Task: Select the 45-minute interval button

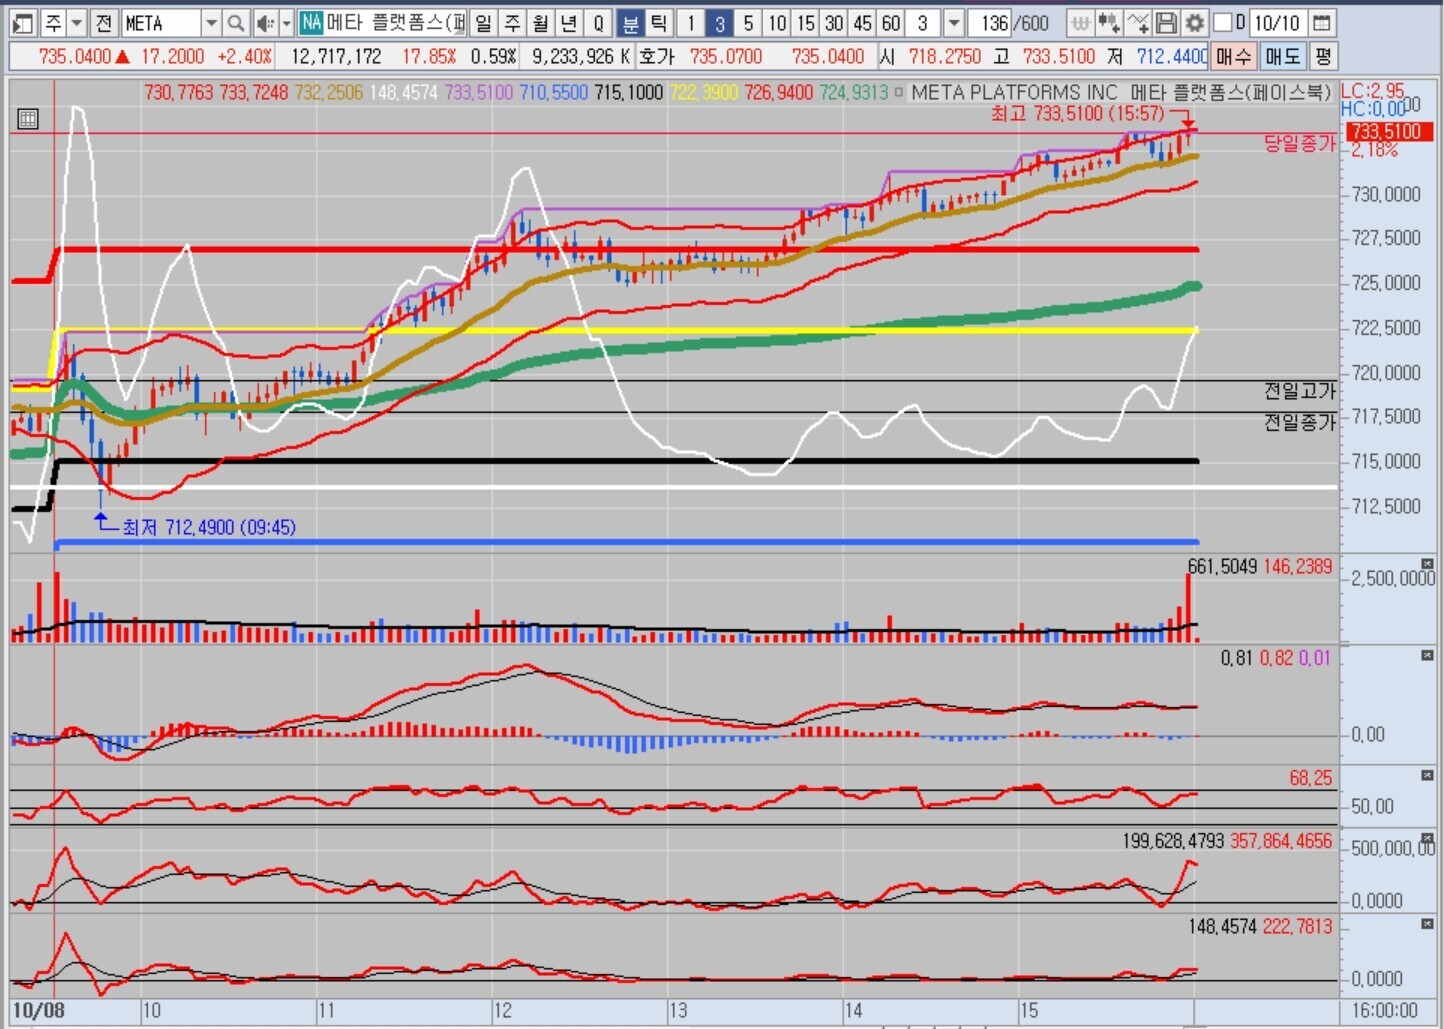Action: 862,22
